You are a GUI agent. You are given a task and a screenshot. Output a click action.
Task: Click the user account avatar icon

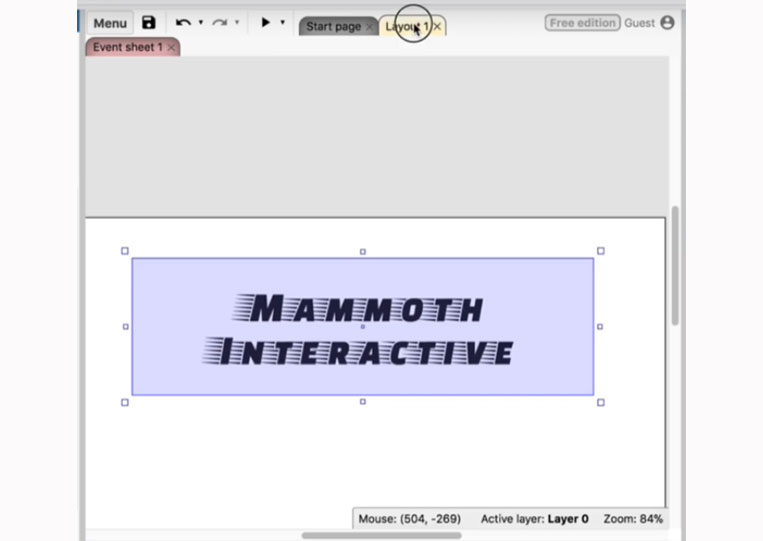[668, 22]
